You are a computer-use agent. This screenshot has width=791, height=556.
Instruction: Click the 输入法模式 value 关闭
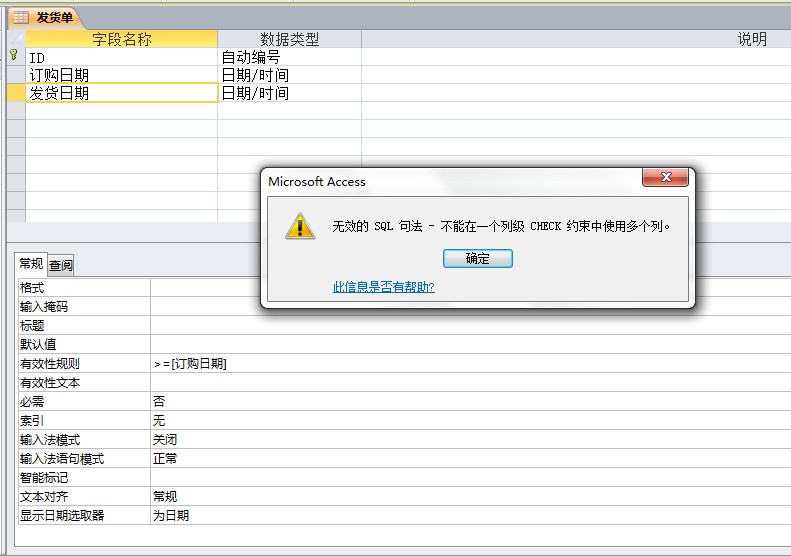point(471,439)
